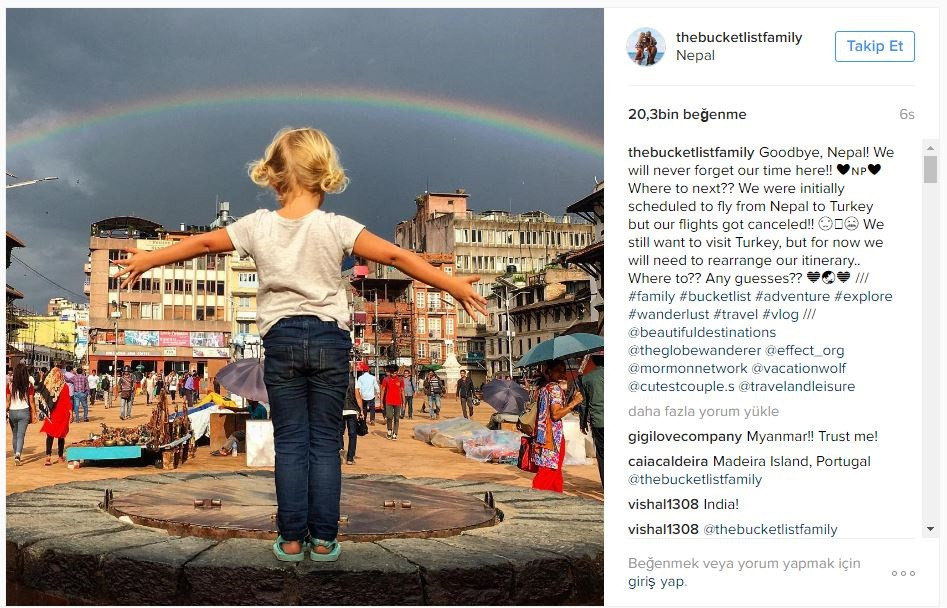Viewport: 947px width, 608px height.
Task: Open the #bucketlist hashtag
Action: 715,296
